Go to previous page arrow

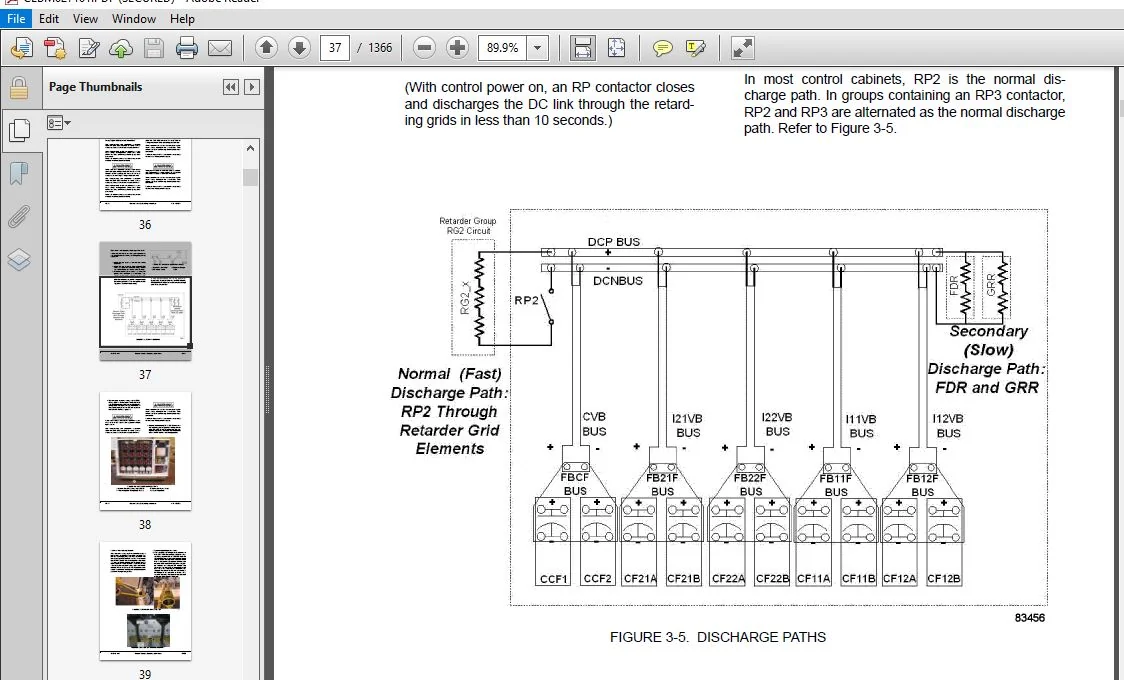267,48
